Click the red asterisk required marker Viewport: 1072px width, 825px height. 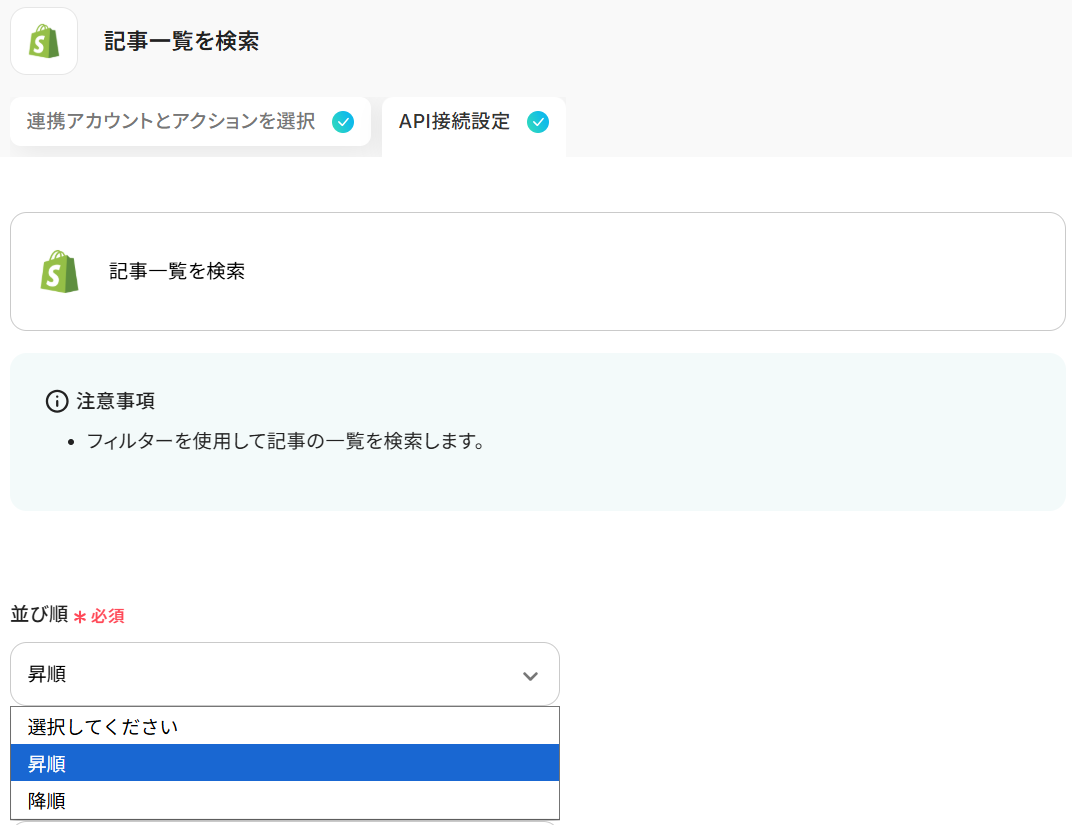pyautogui.click(x=80, y=617)
